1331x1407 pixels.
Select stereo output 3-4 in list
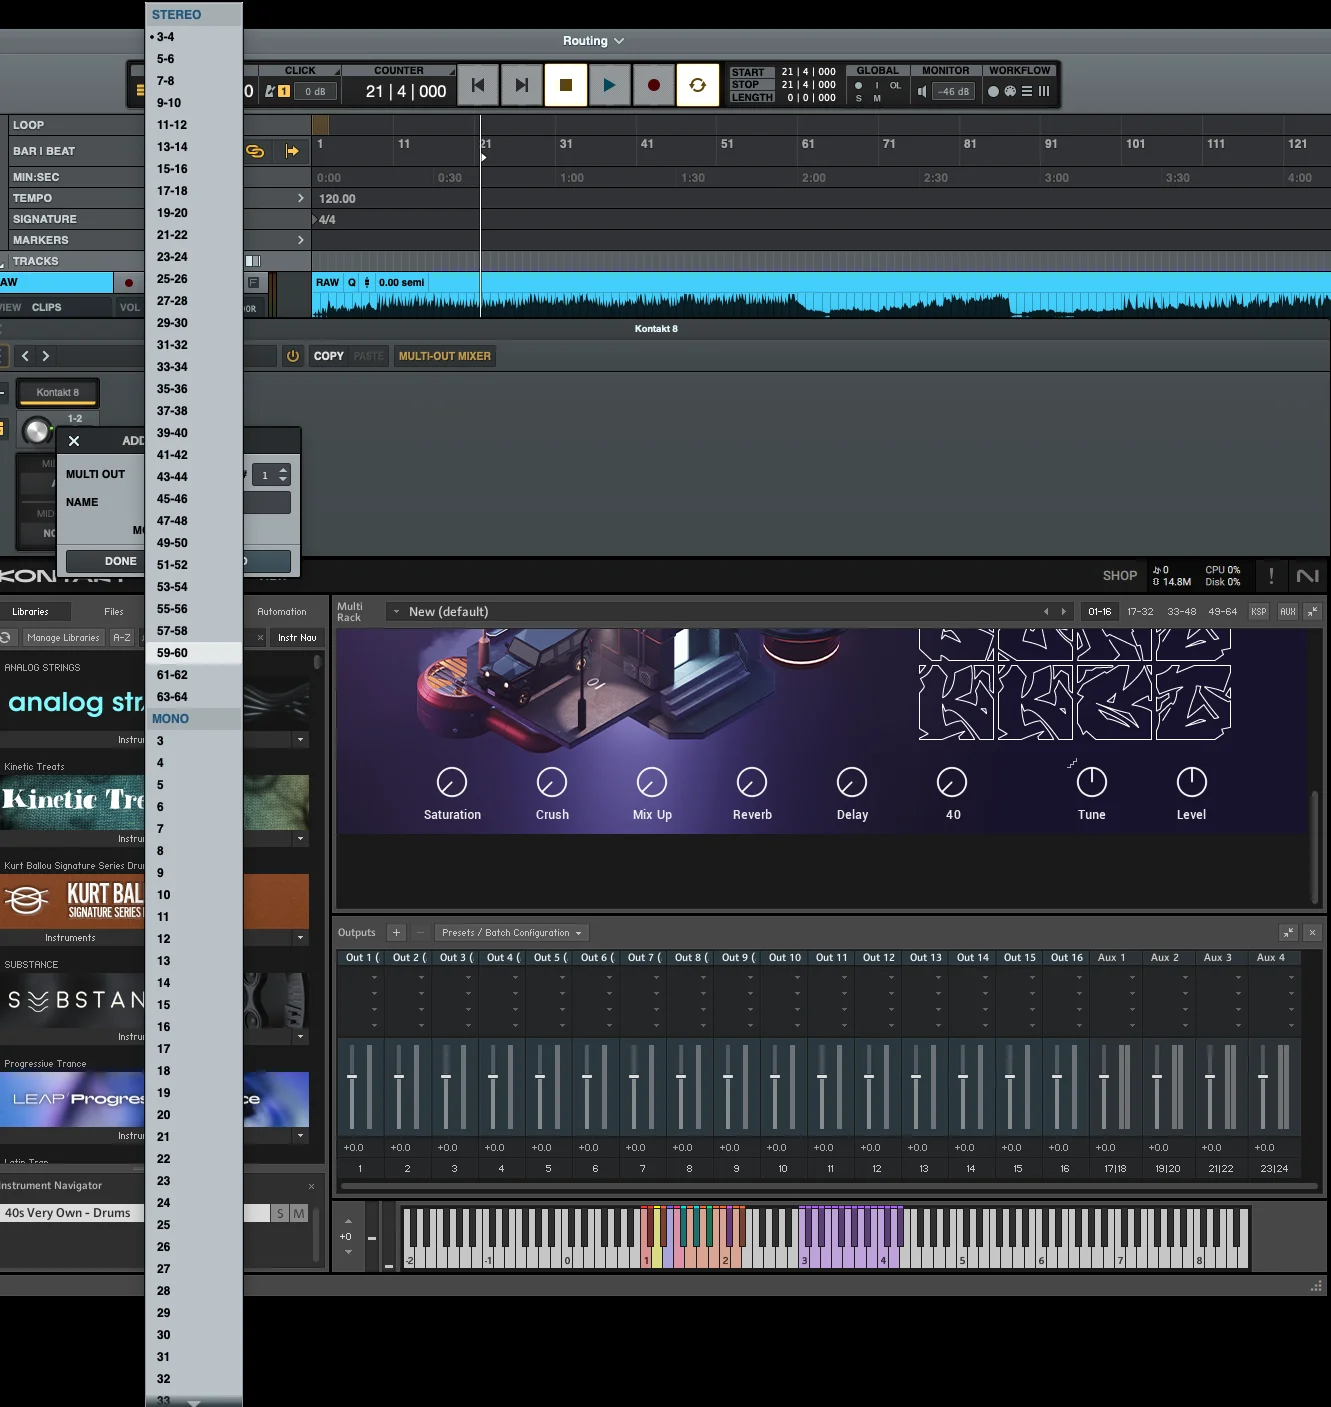click(194, 37)
